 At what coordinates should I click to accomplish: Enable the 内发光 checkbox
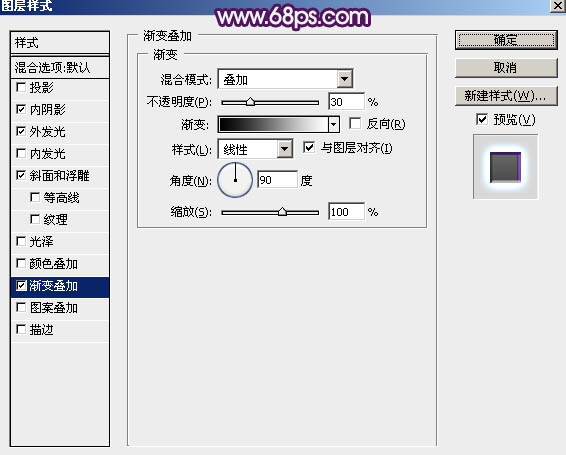click(21, 153)
